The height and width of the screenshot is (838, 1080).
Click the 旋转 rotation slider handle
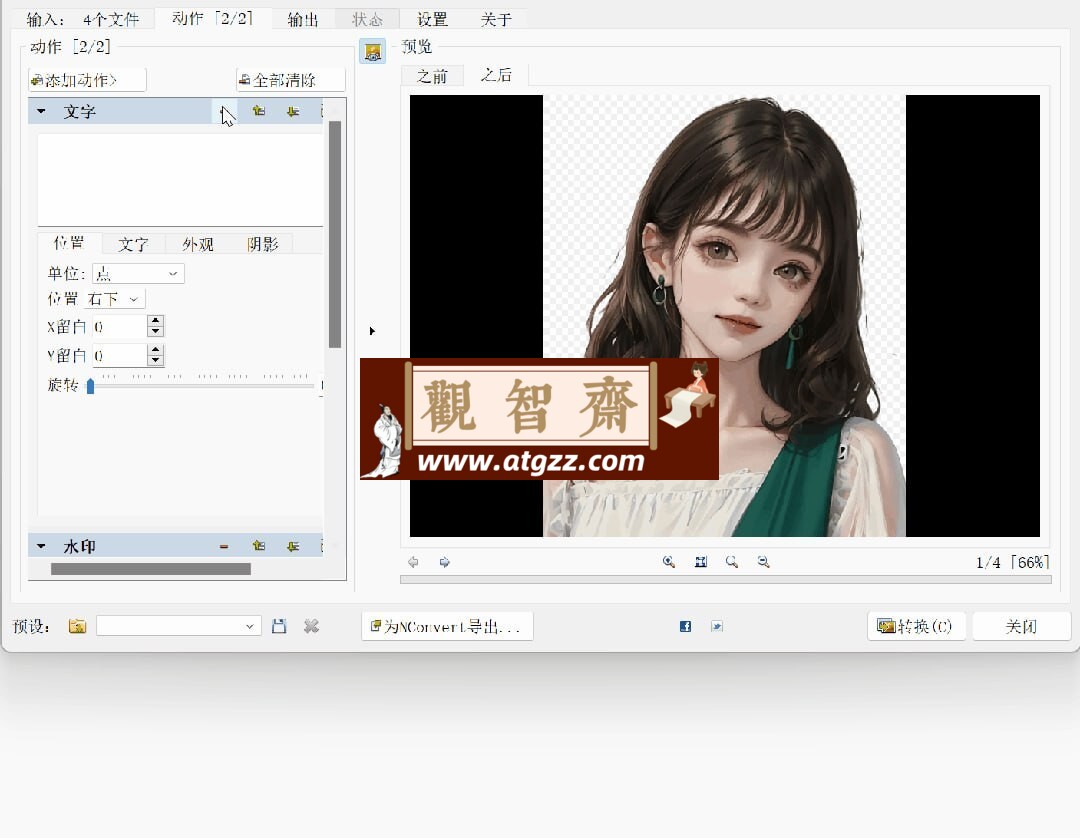90,387
